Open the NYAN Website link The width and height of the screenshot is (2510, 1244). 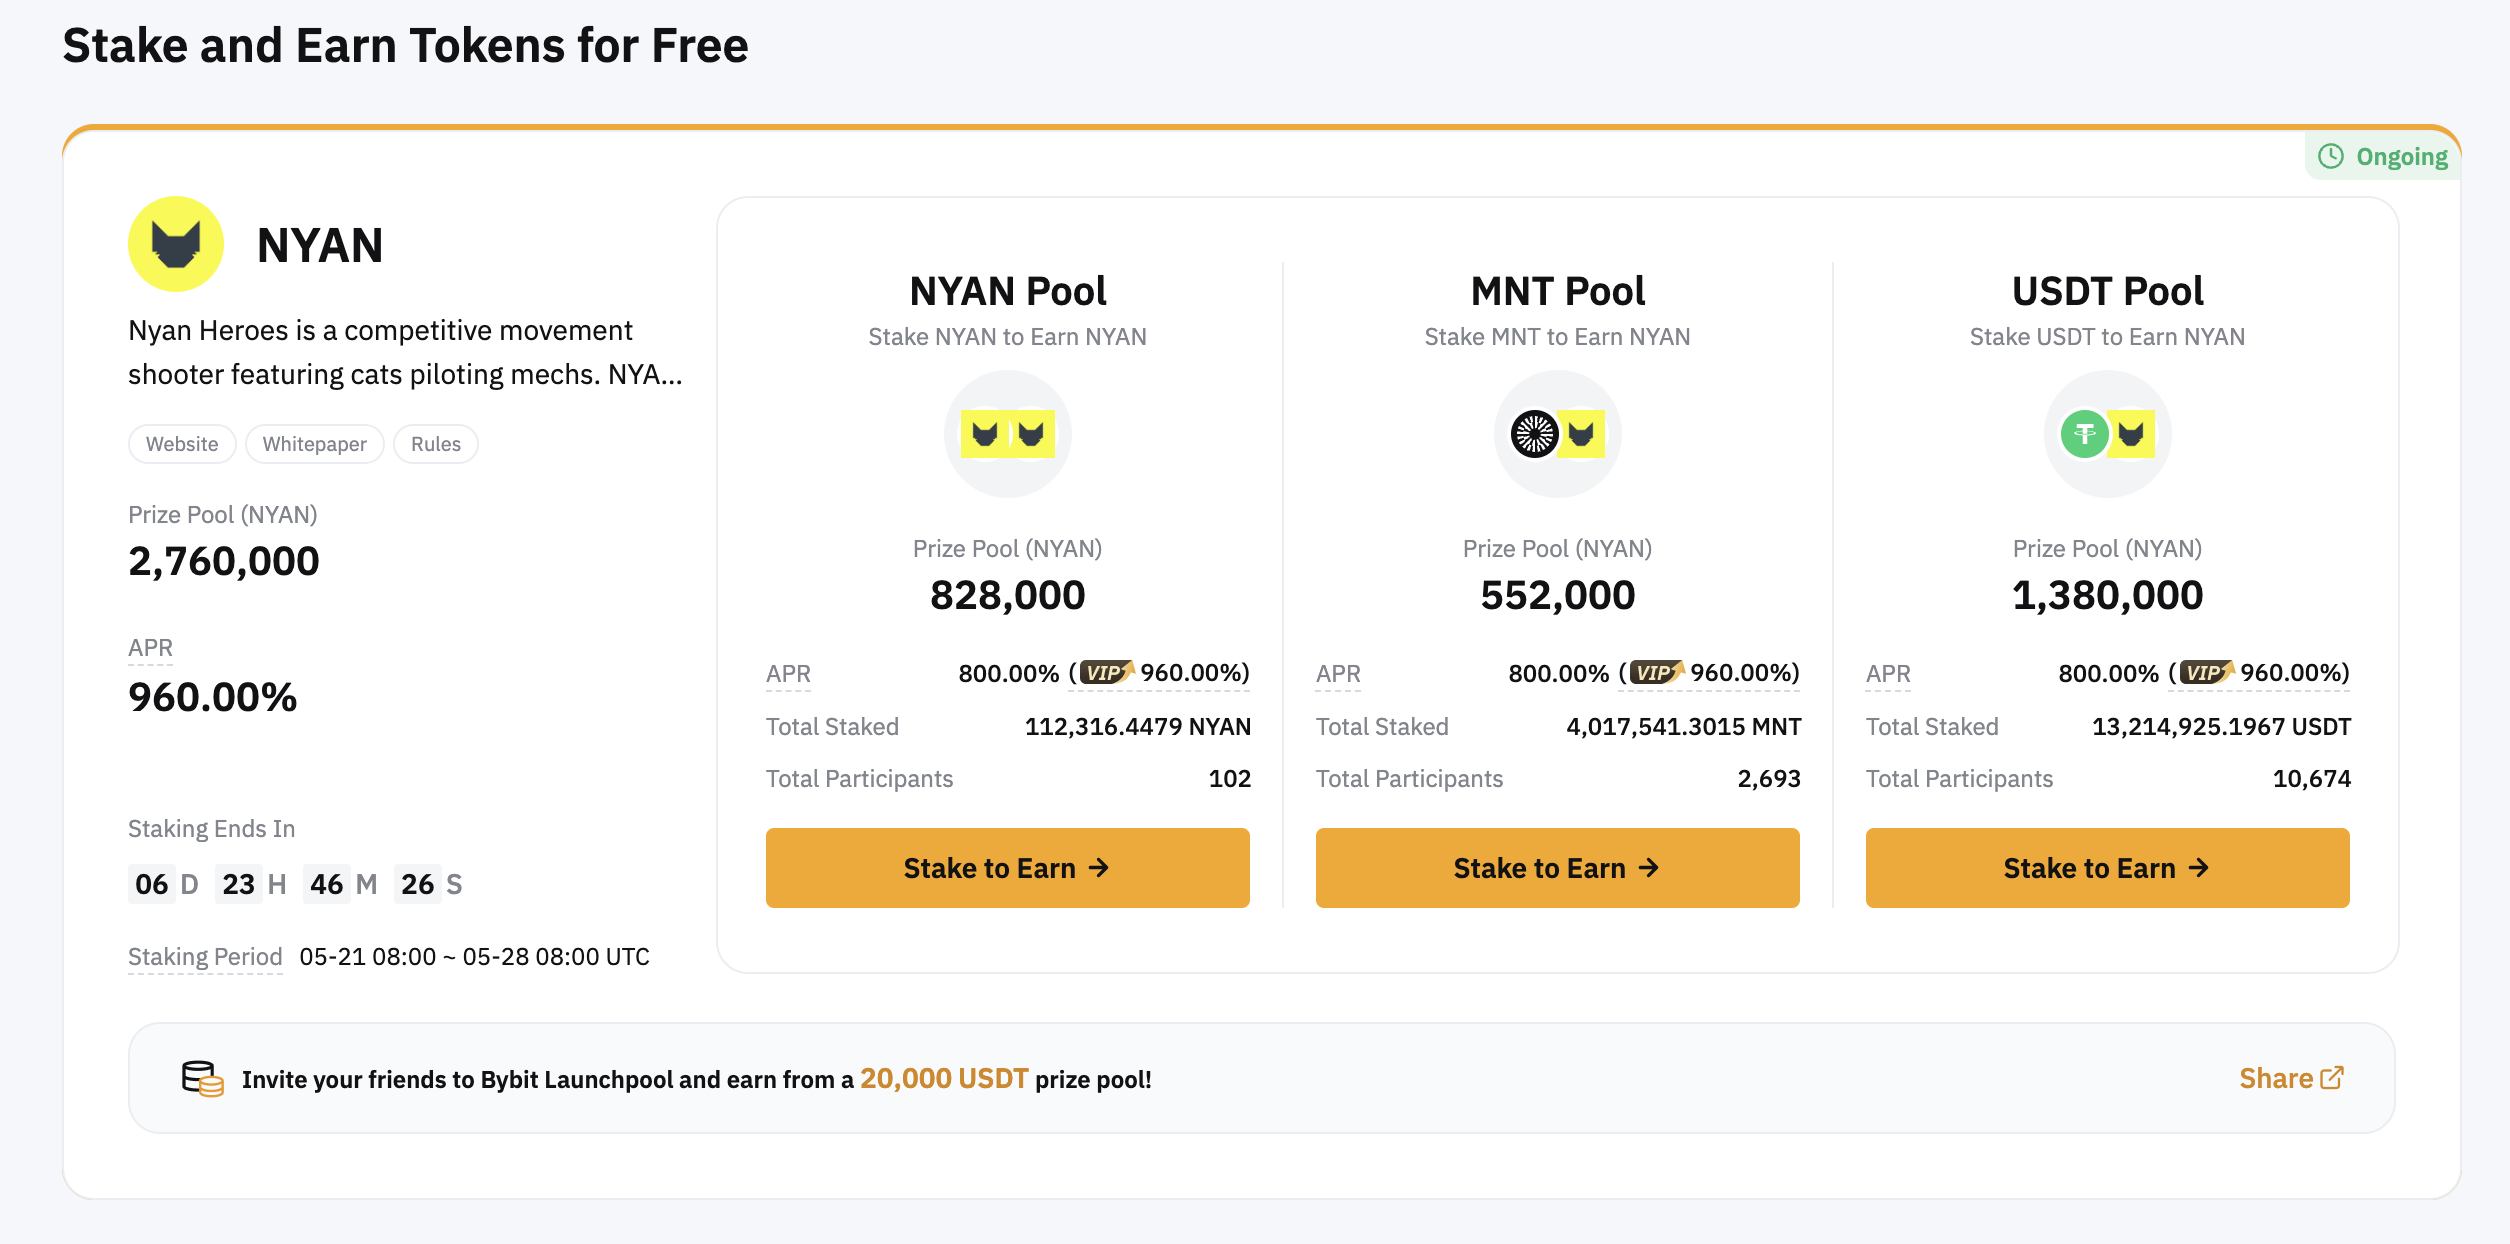(x=182, y=444)
